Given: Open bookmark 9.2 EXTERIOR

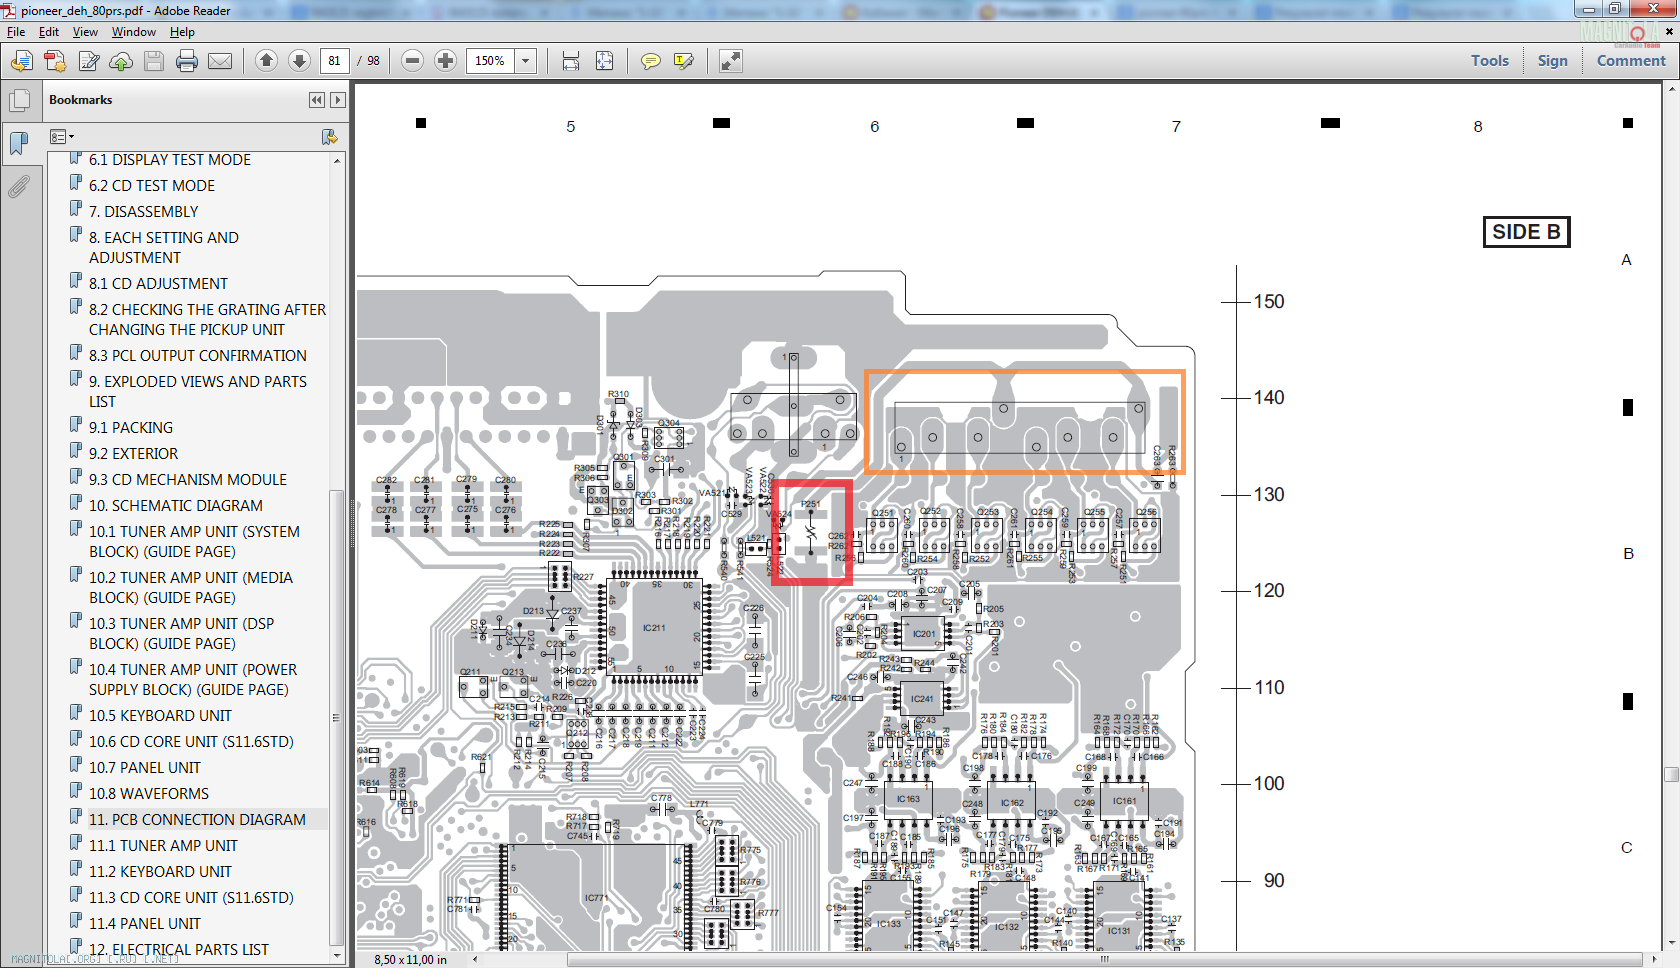Looking at the screenshot, I should coord(133,454).
